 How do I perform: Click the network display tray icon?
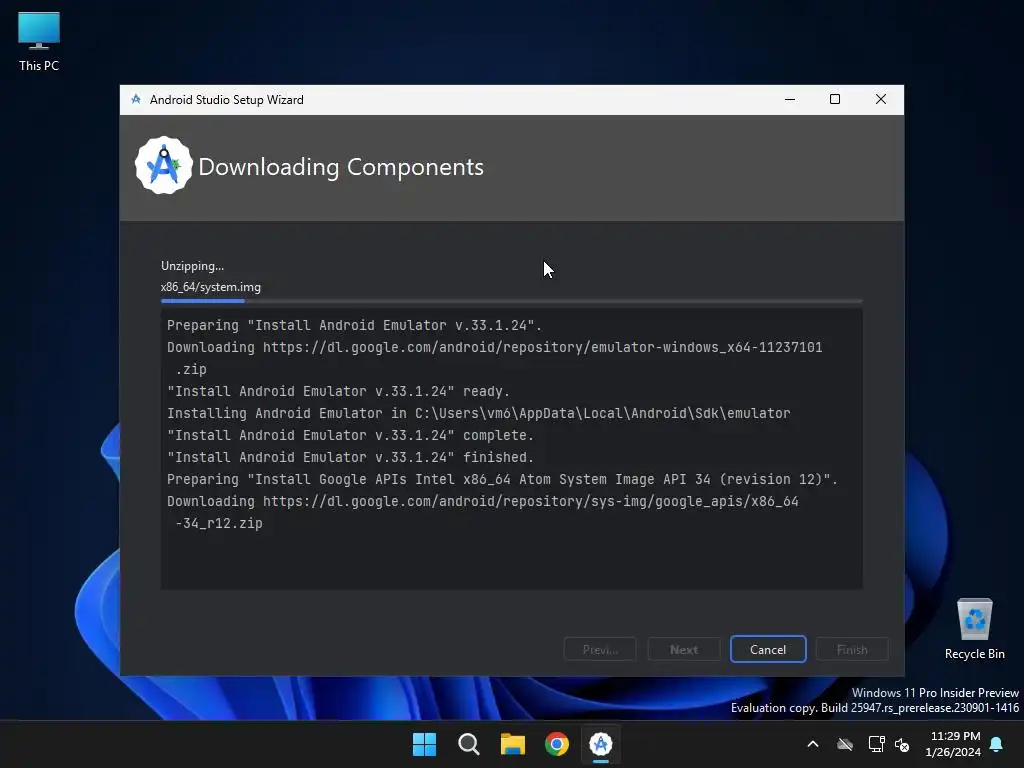click(x=876, y=744)
